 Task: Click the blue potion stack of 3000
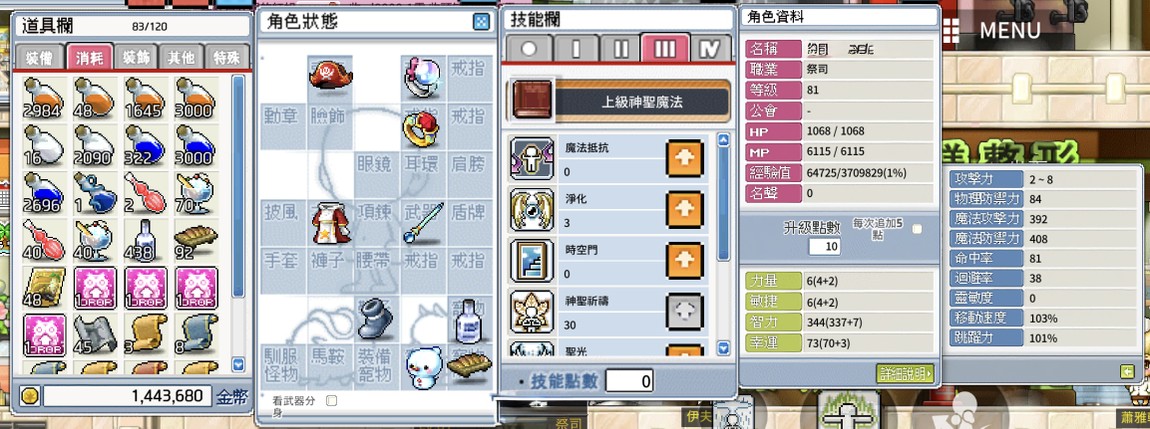click(197, 144)
